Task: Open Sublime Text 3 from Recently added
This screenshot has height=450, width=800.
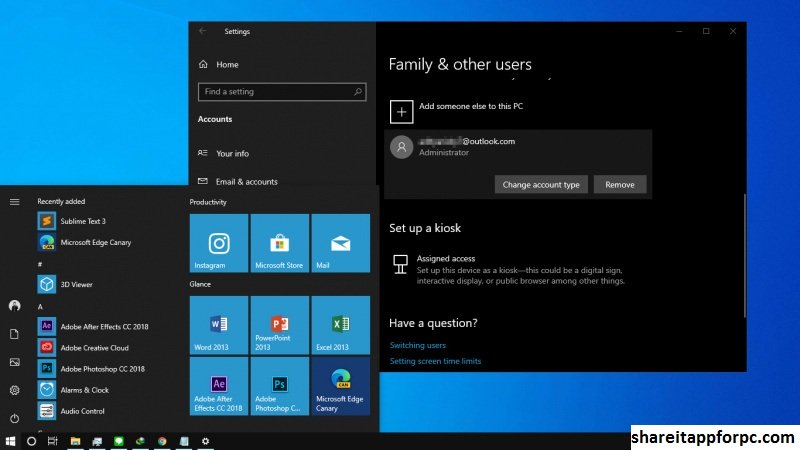Action: (82, 221)
